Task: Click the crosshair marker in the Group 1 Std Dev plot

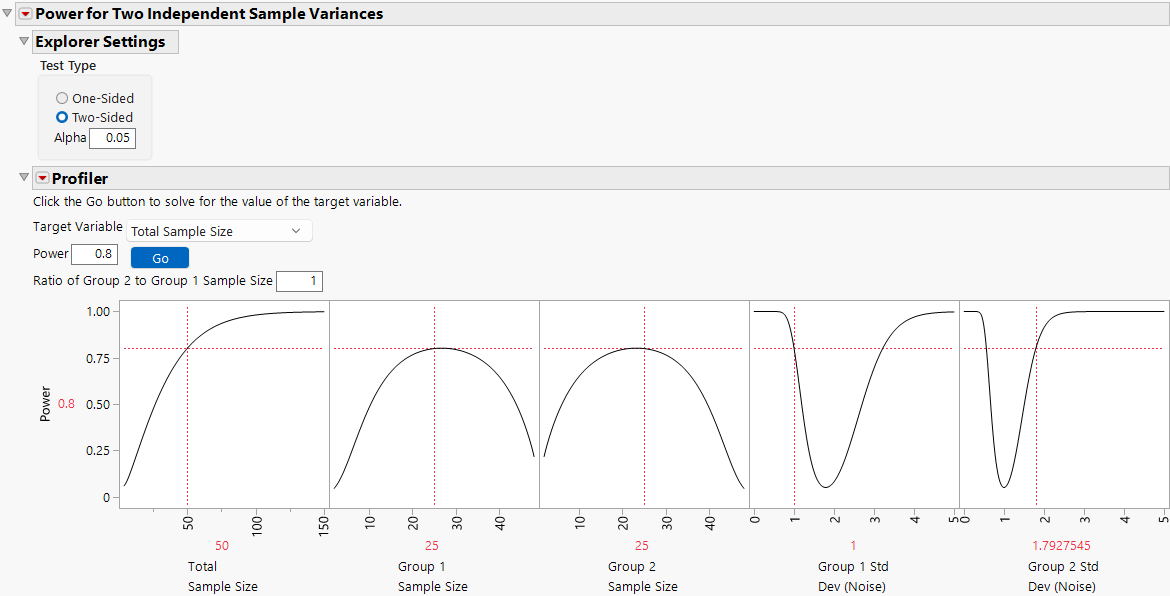Action: (793, 349)
